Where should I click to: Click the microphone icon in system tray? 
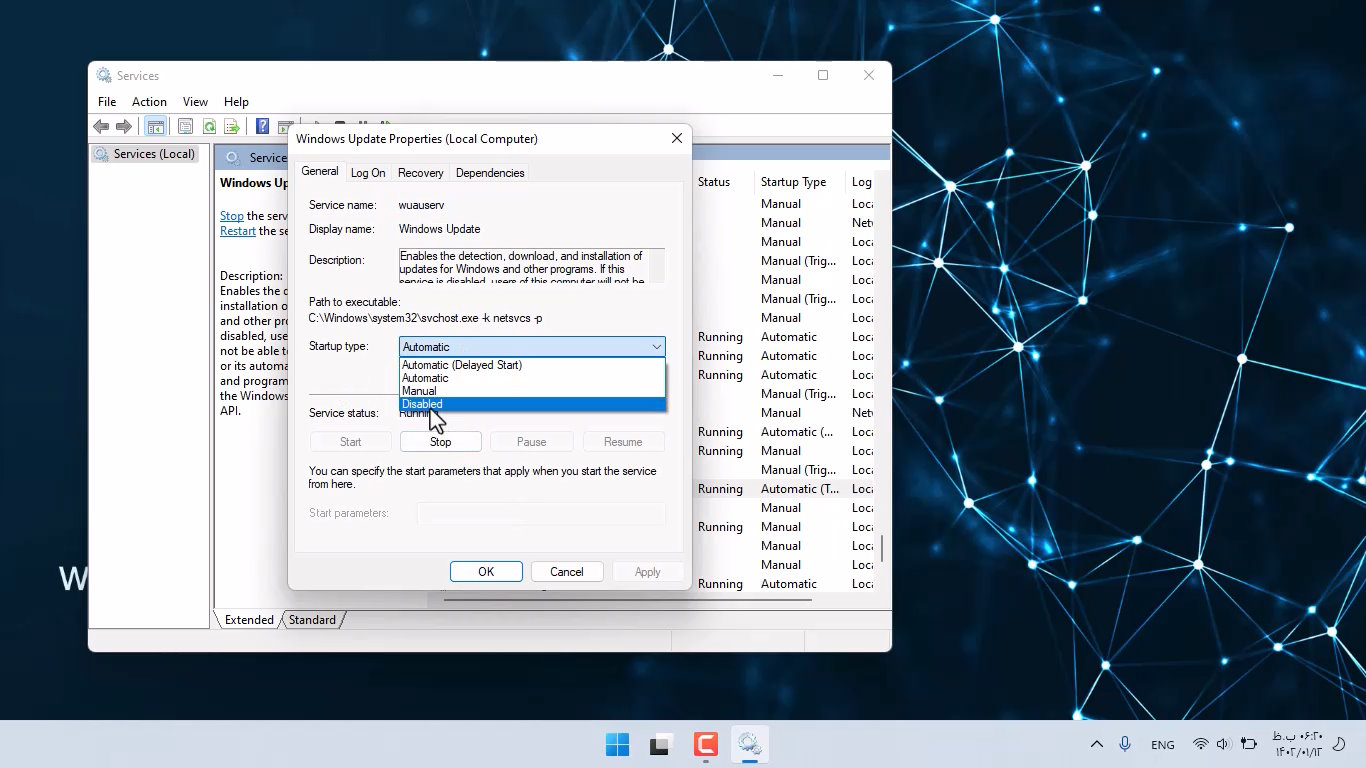(x=1125, y=745)
